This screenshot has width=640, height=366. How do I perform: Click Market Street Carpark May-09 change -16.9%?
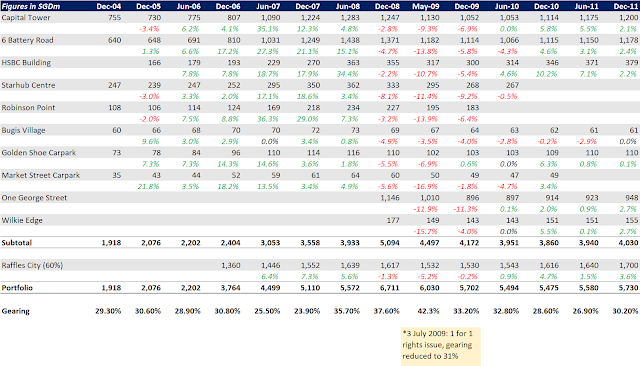tap(426, 186)
